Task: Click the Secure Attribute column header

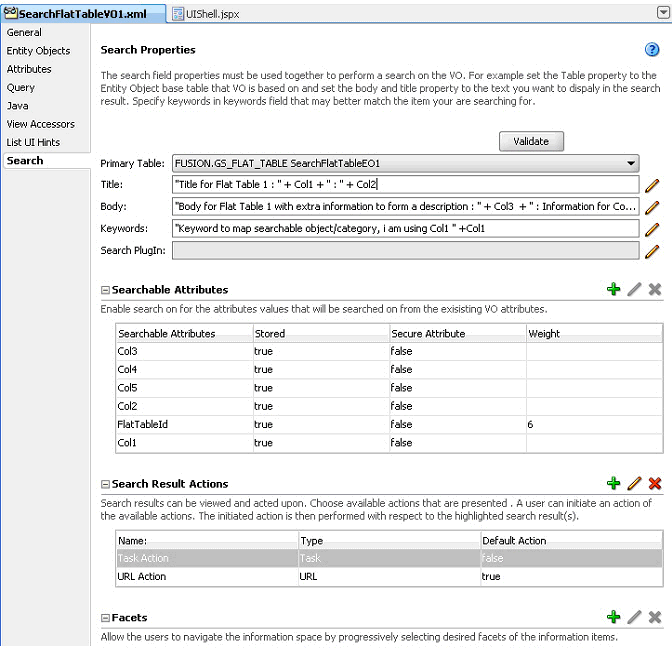Action: tap(458, 333)
